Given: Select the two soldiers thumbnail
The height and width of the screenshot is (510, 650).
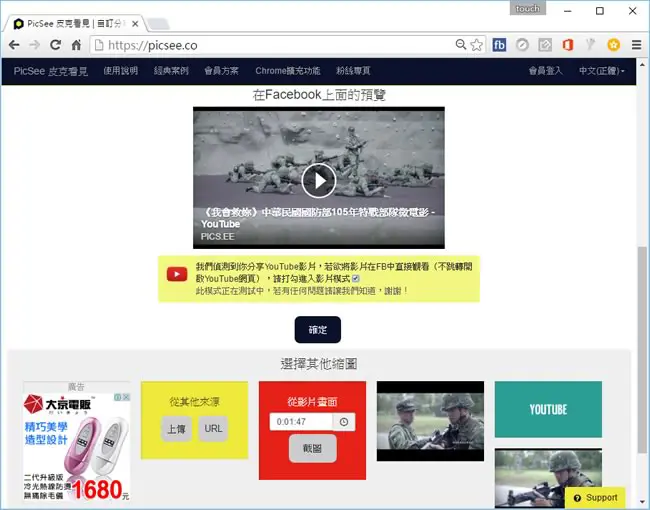Looking at the screenshot, I should (430, 421).
